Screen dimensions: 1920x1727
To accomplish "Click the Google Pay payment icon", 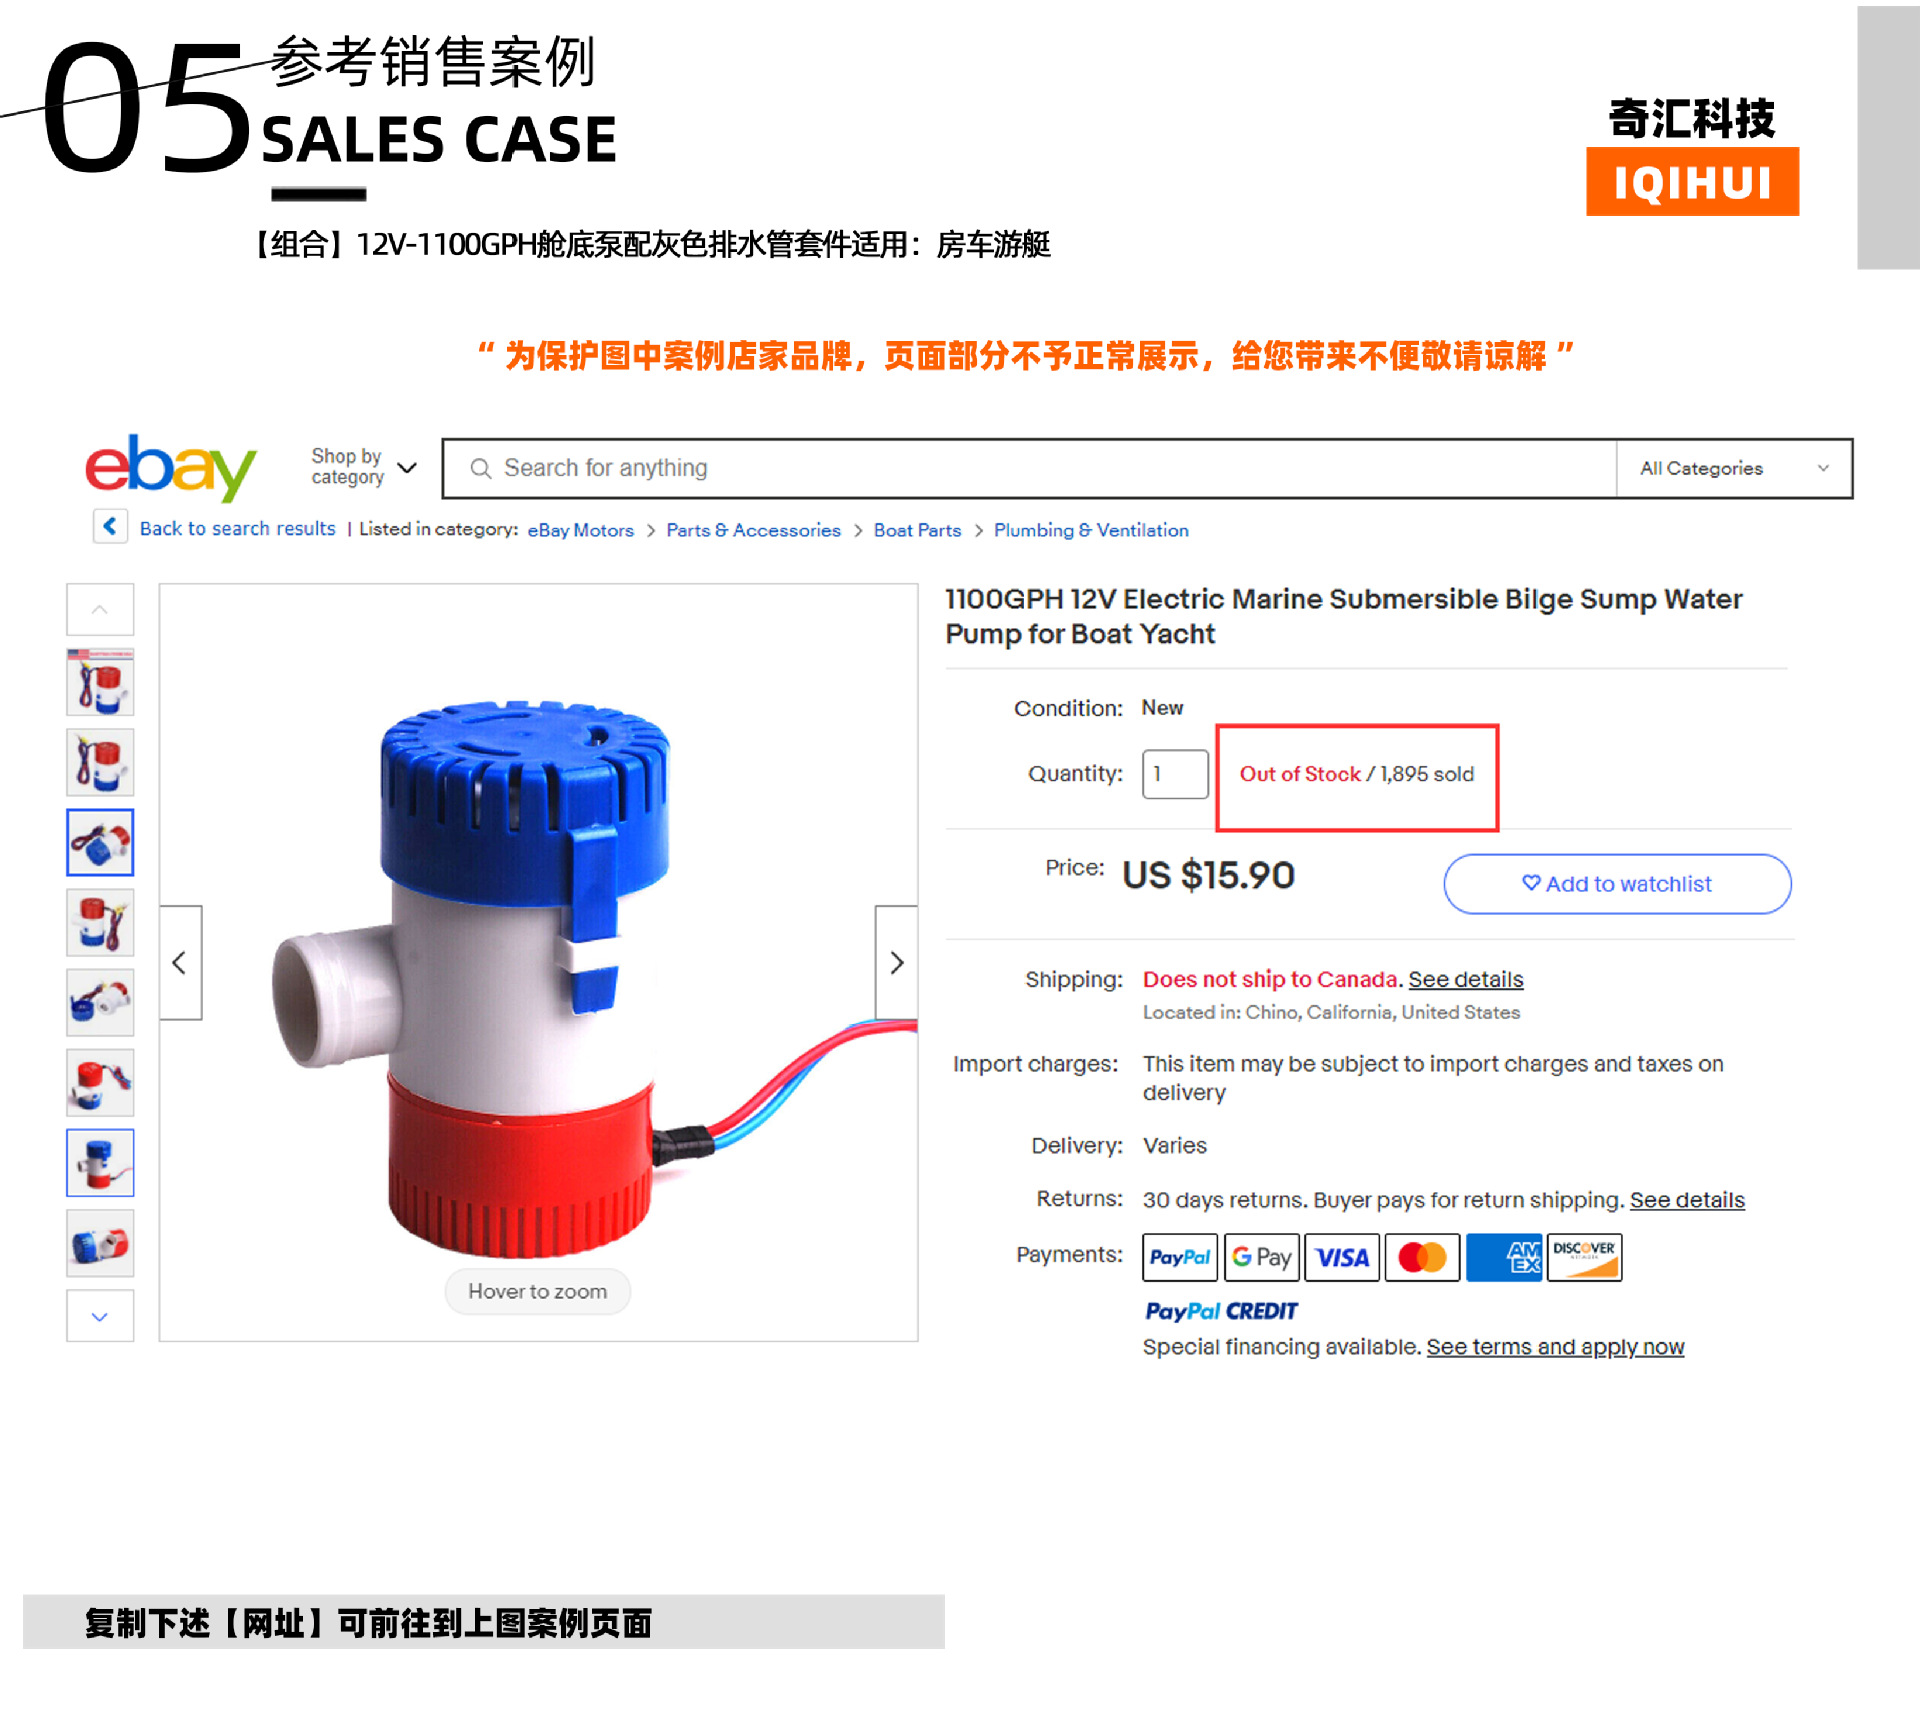I will pos(1261,1257).
